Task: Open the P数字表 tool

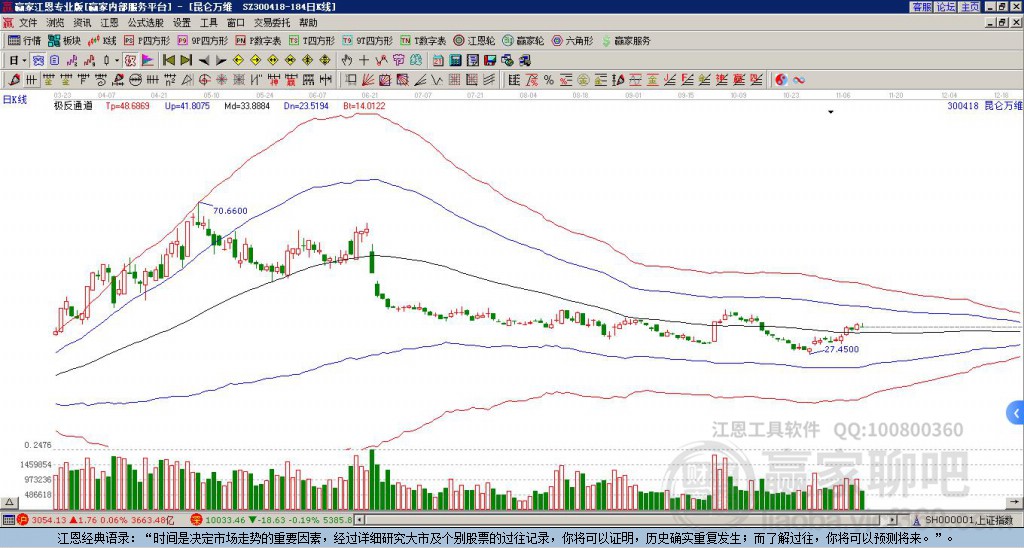Action: (x=259, y=40)
